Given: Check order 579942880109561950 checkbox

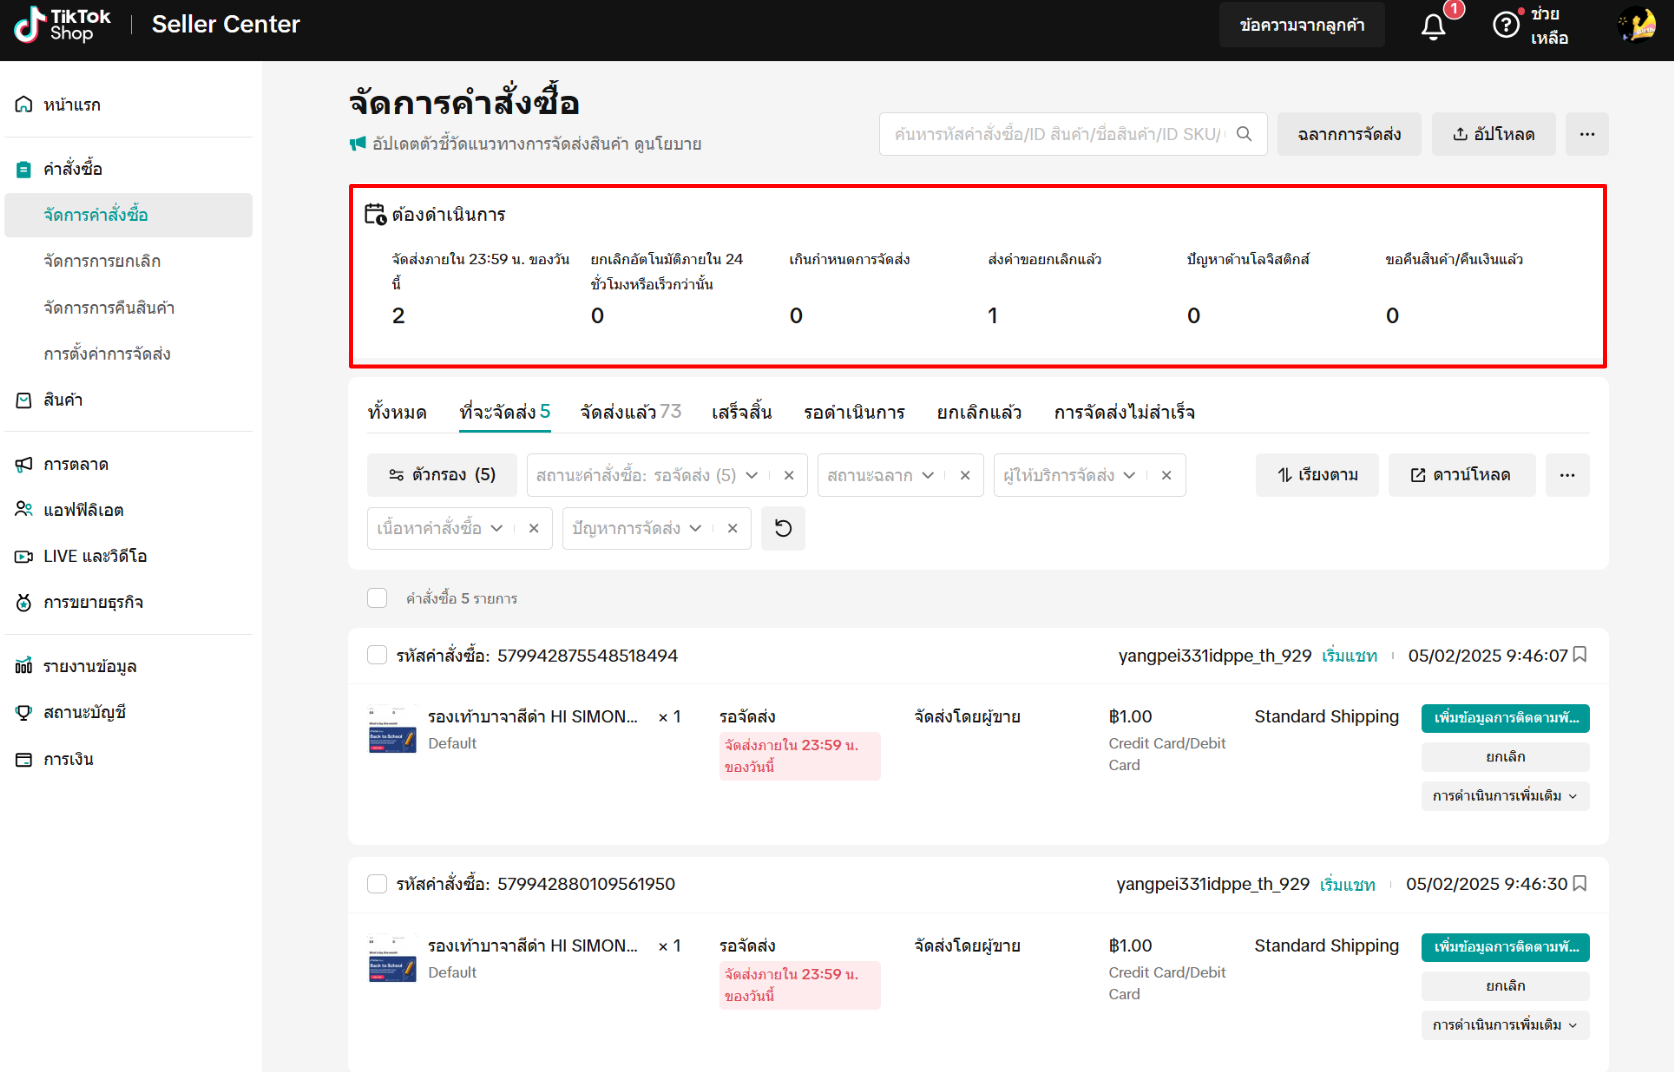Looking at the screenshot, I should click(x=377, y=883).
